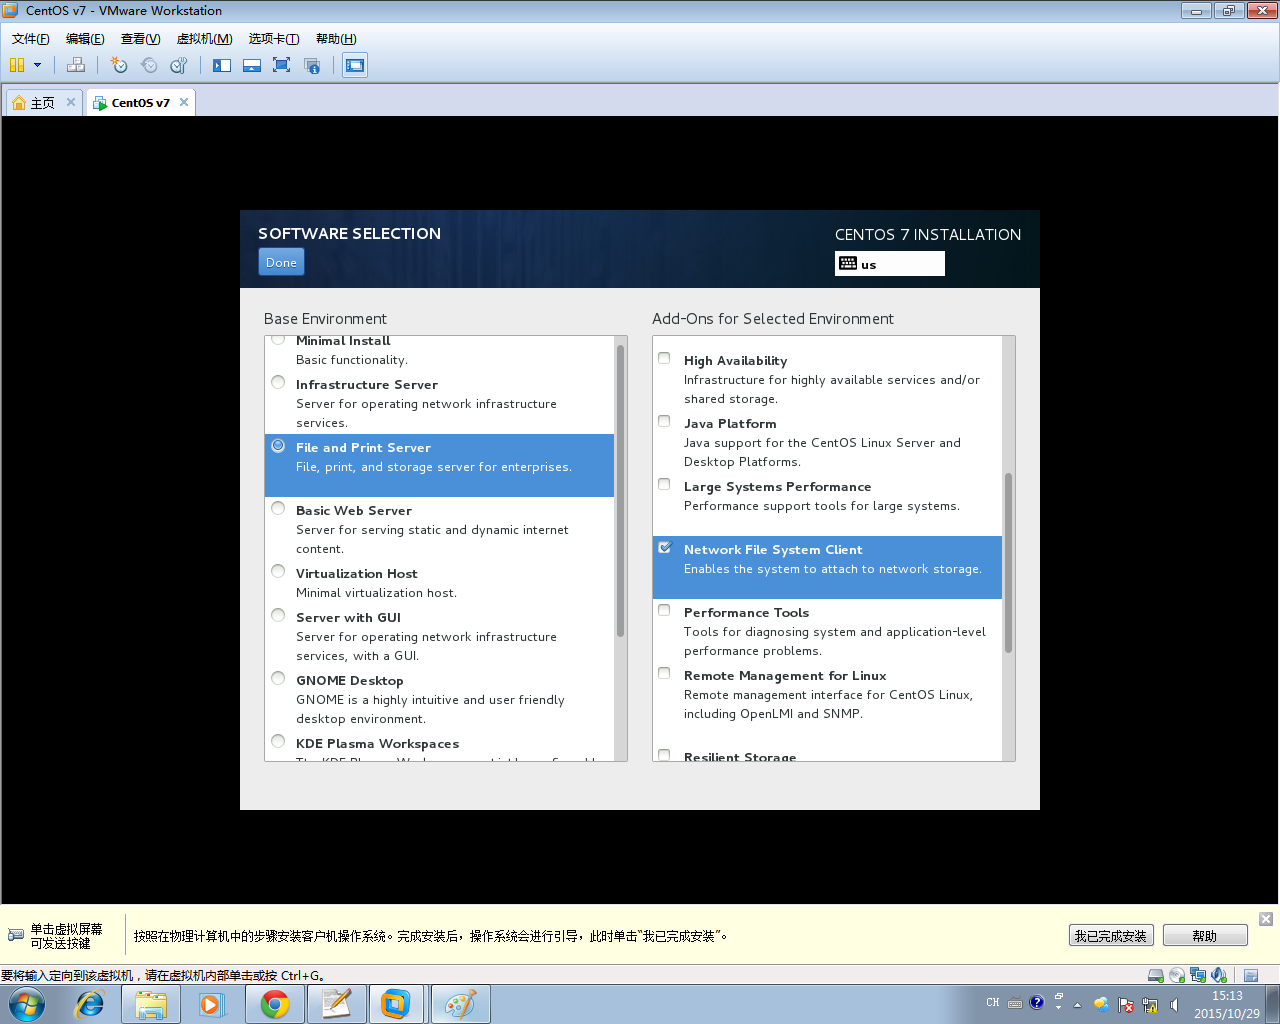Open the notepad-with-pencil taskbar icon
Viewport: 1280px width, 1024px height.
click(336, 1004)
